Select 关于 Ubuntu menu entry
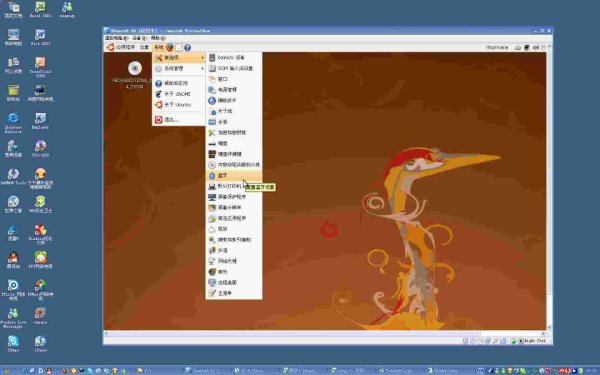 pyautogui.click(x=179, y=104)
